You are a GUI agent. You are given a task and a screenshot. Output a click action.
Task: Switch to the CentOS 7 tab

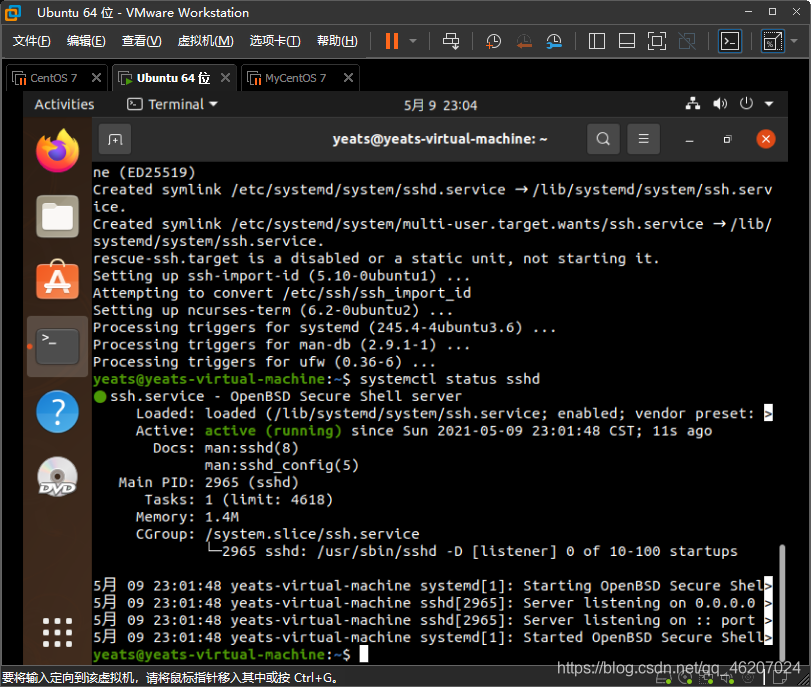pyautogui.click(x=53, y=78)
